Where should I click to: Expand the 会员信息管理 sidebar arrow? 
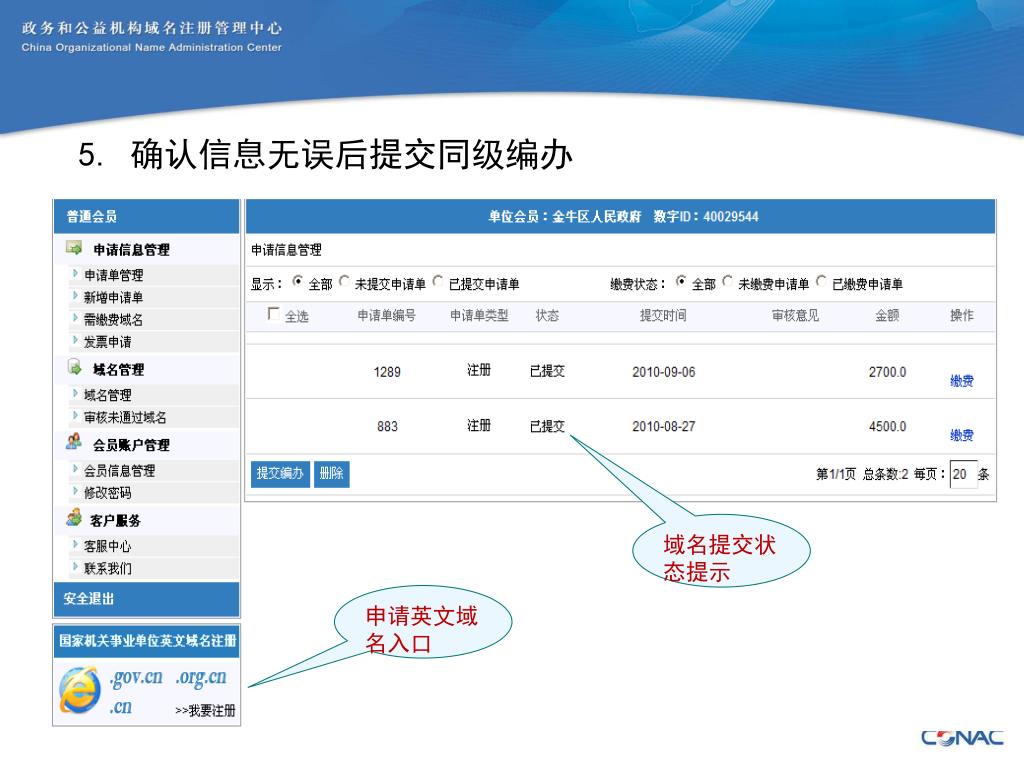pos(75,469)
